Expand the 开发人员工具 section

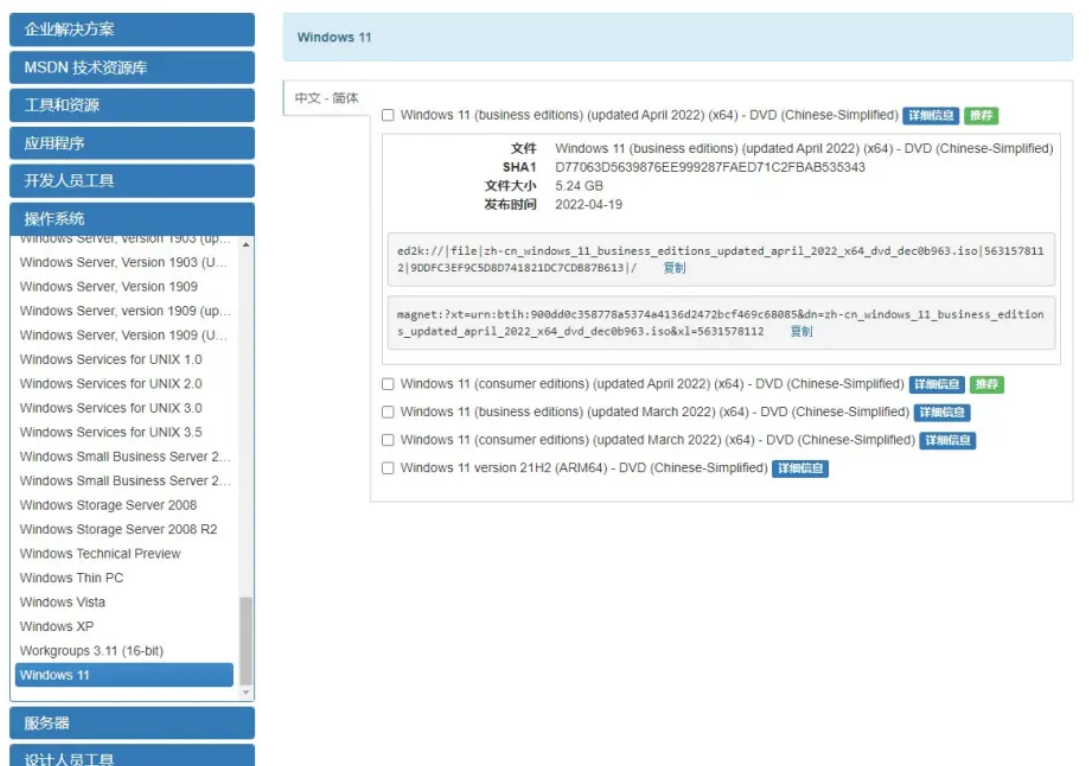[x=132, y=181]
